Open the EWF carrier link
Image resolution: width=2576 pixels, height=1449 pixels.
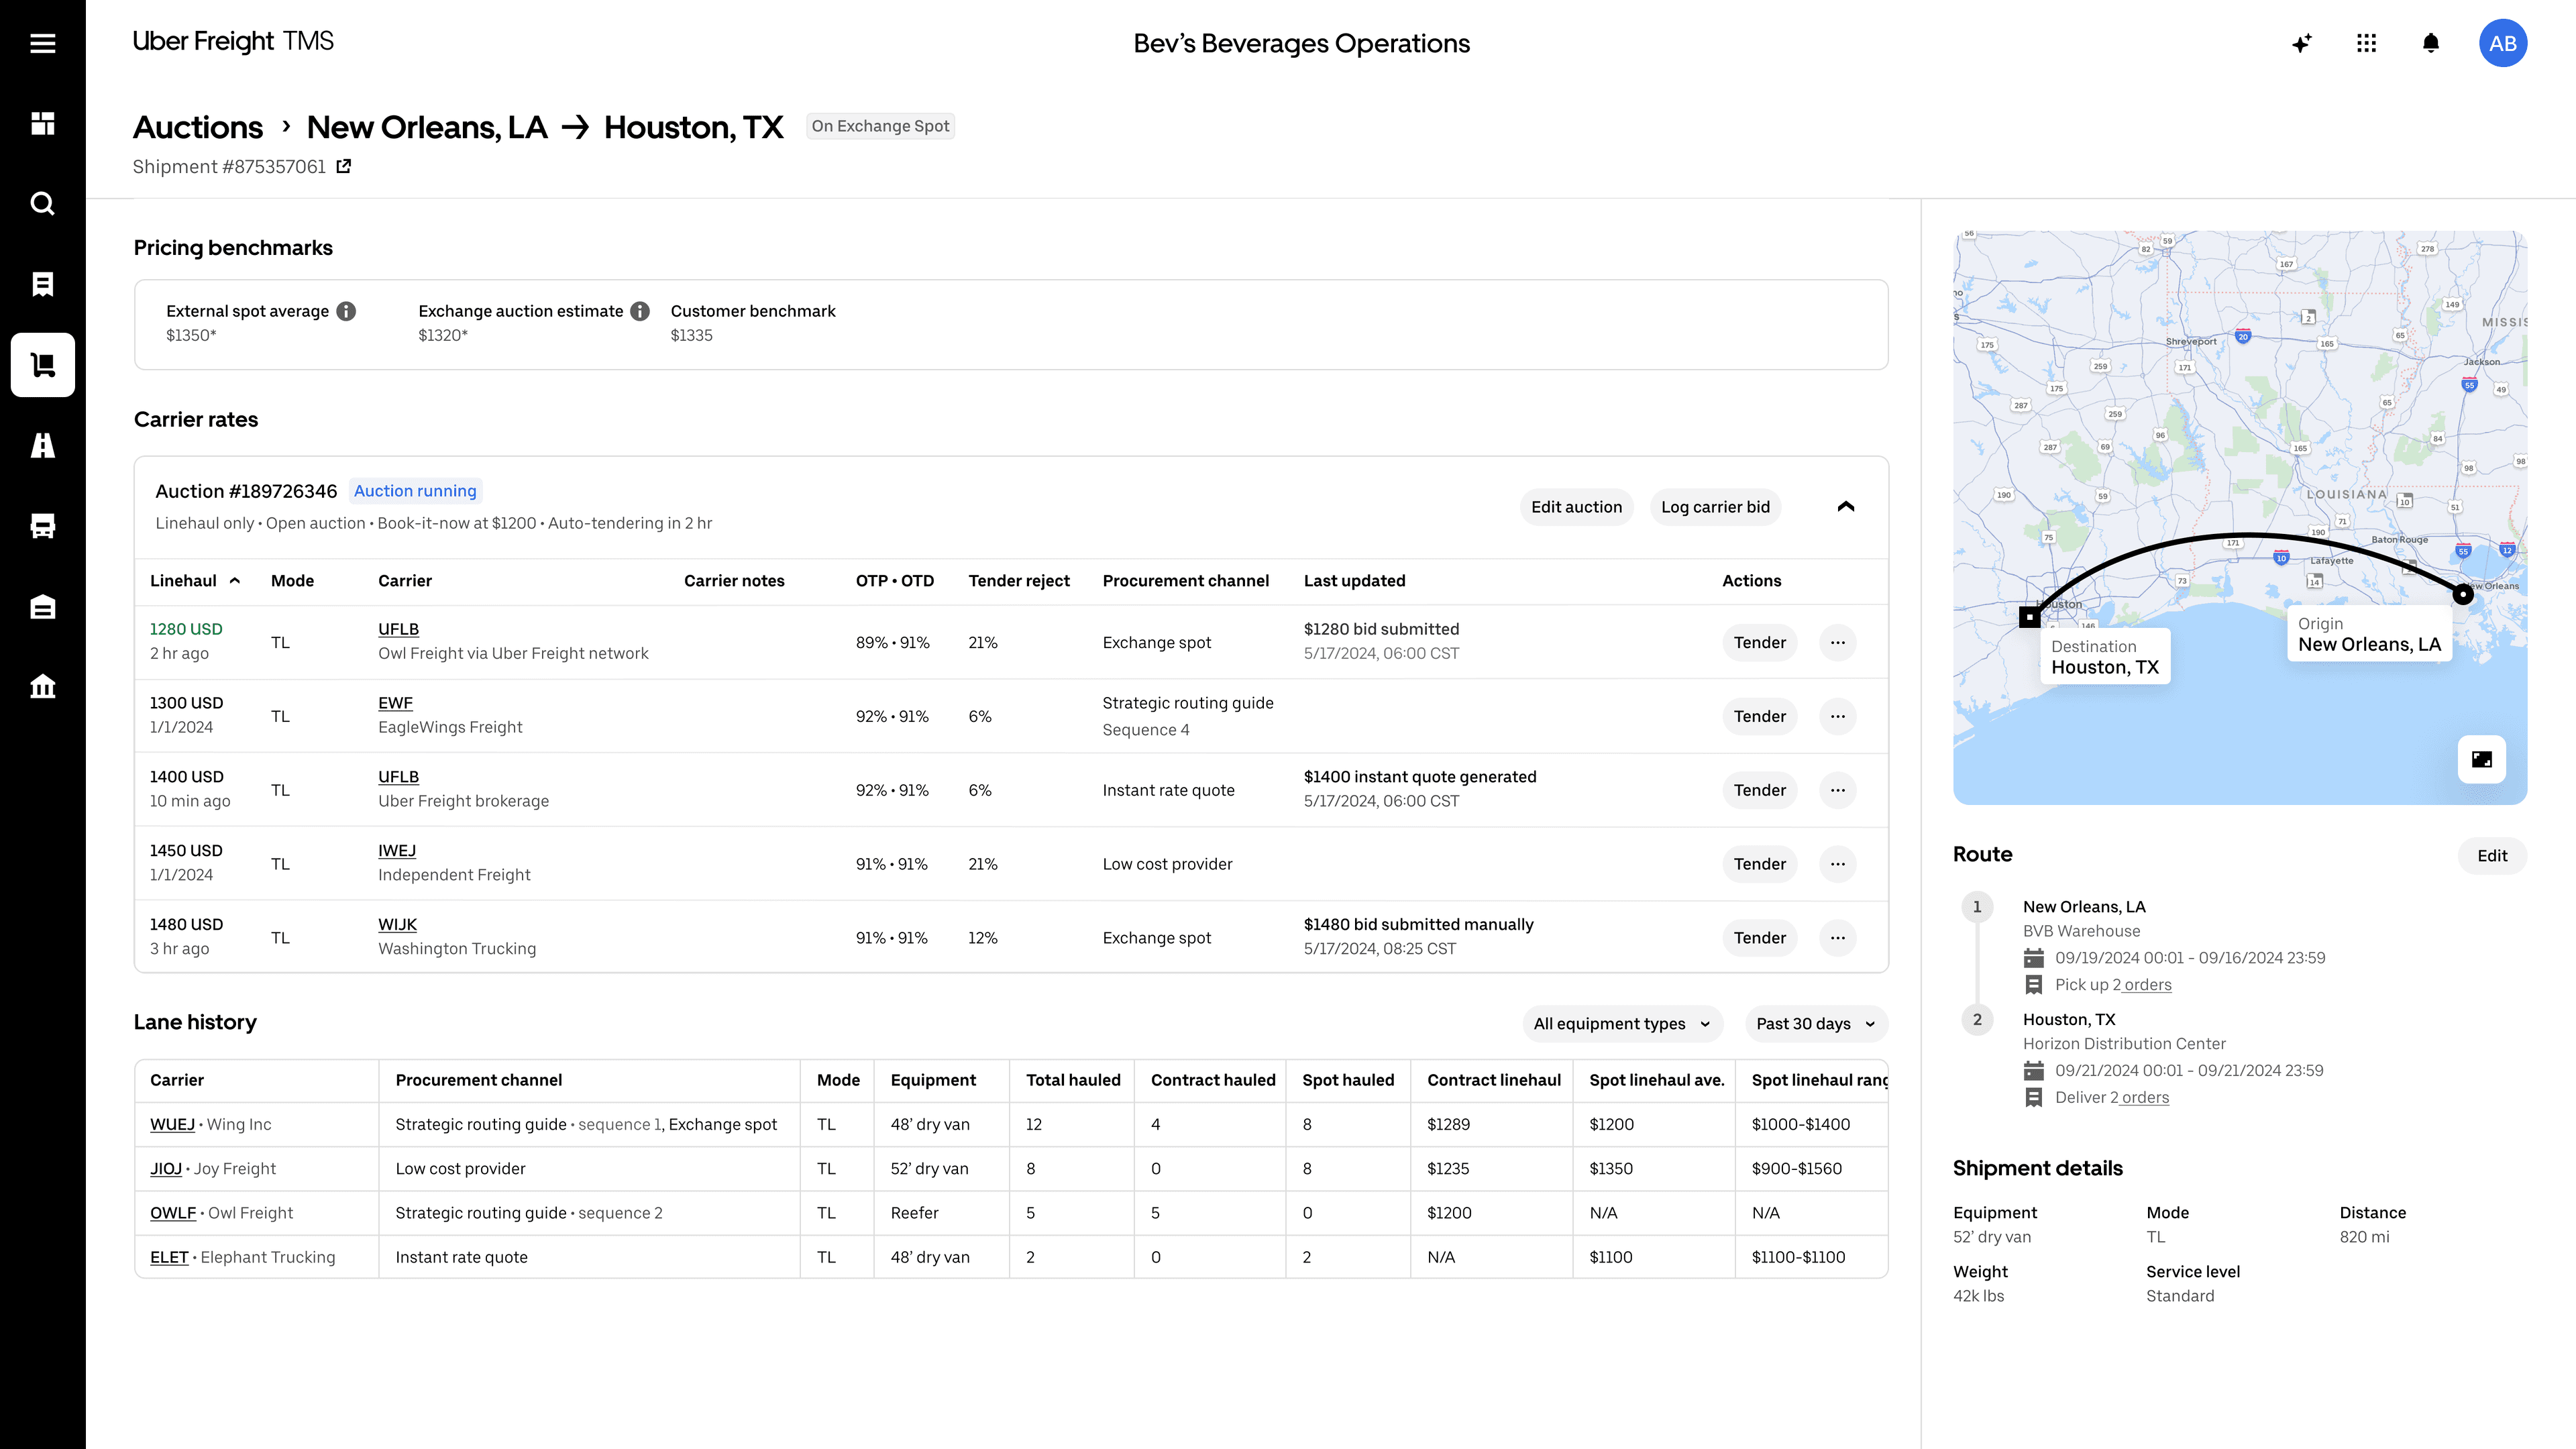click(x=395, y=703)
